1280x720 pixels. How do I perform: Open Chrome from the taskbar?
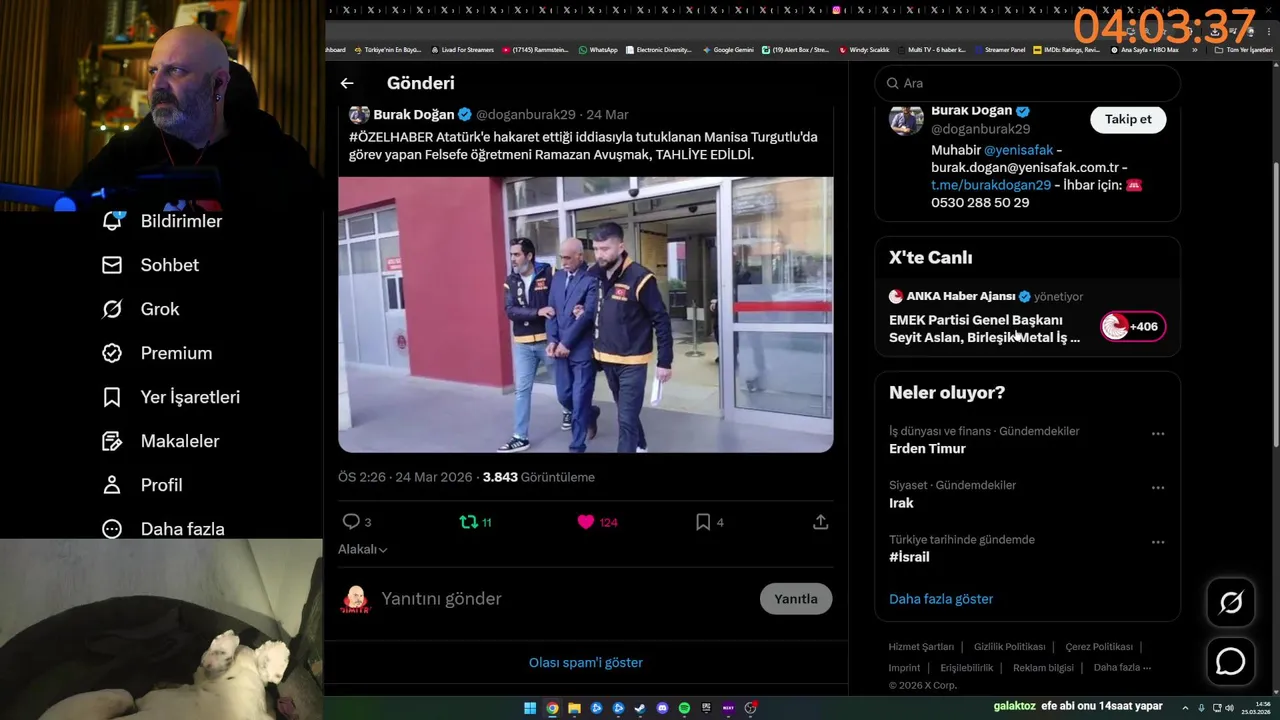[552, 708]
